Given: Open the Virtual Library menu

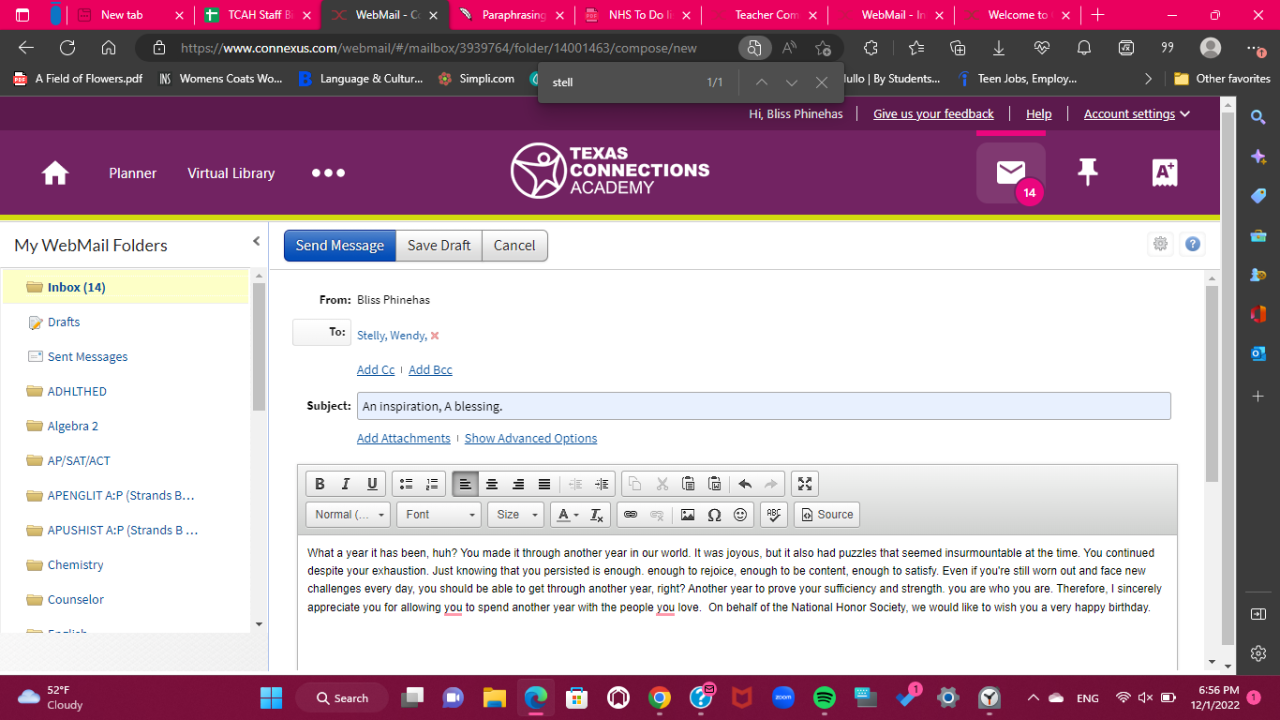Looking at the screenshot, I should click(x=231, y=173).
